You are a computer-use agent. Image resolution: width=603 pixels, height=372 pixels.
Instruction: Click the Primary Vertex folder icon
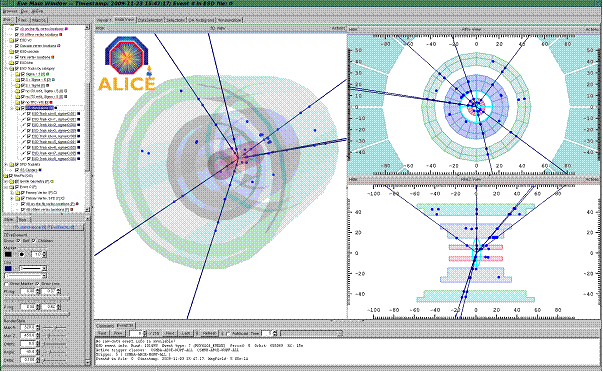(x=18, y=192)
